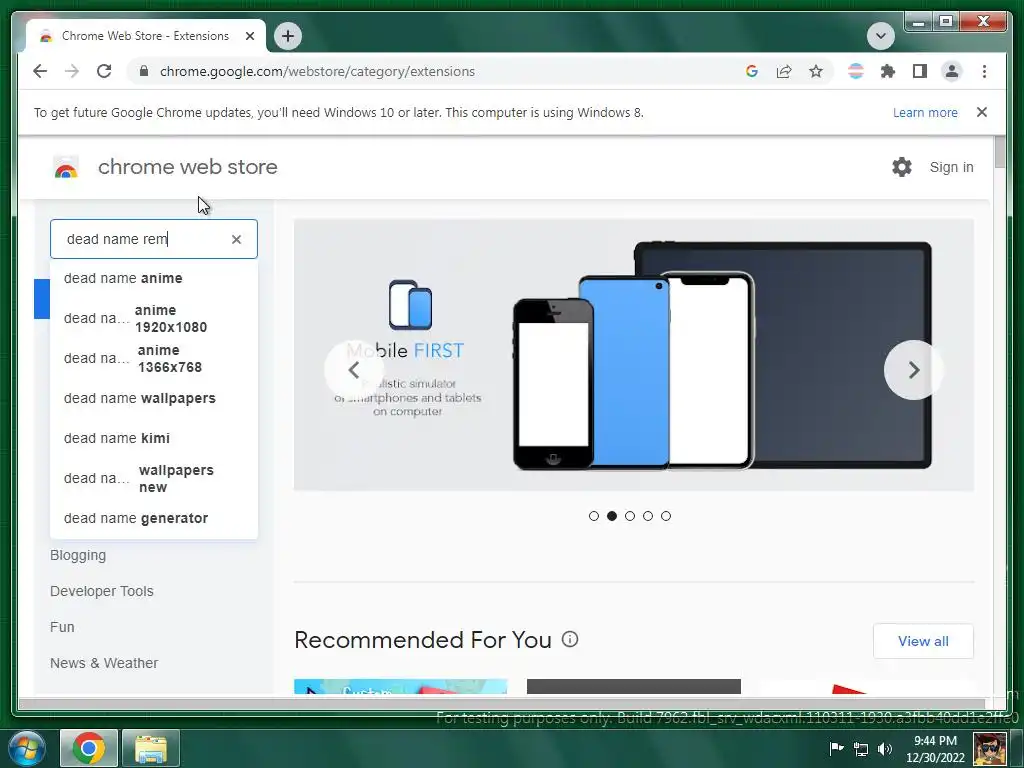Bookmark this tab with star icon
Image resolution: width=1024 pixels, height=768 pixels.
click(x=816, y=71)
